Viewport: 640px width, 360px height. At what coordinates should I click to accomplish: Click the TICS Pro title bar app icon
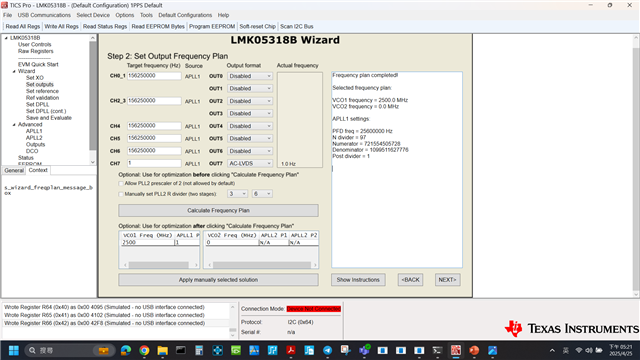coord(4,5)
